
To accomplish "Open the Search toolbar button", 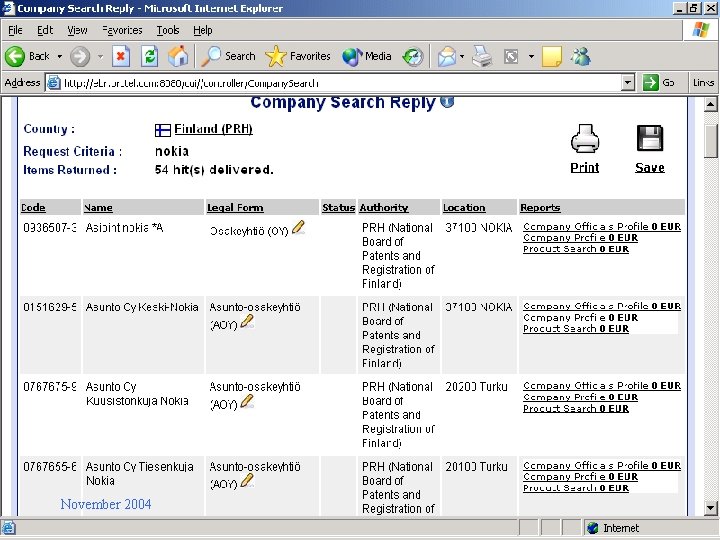I will pos(228,56).
